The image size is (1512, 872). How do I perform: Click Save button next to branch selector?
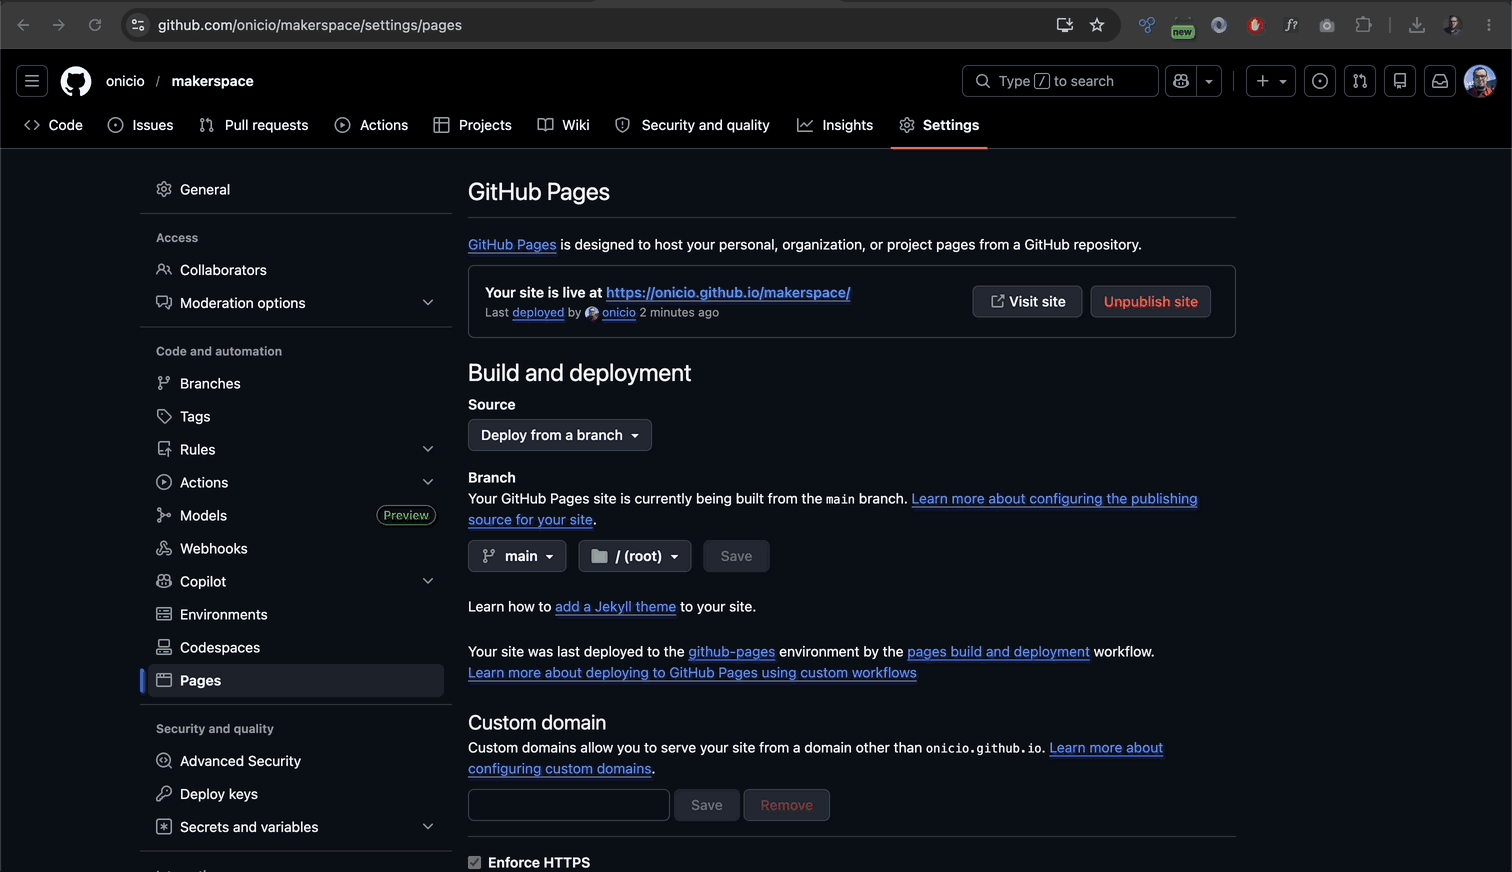736,556
